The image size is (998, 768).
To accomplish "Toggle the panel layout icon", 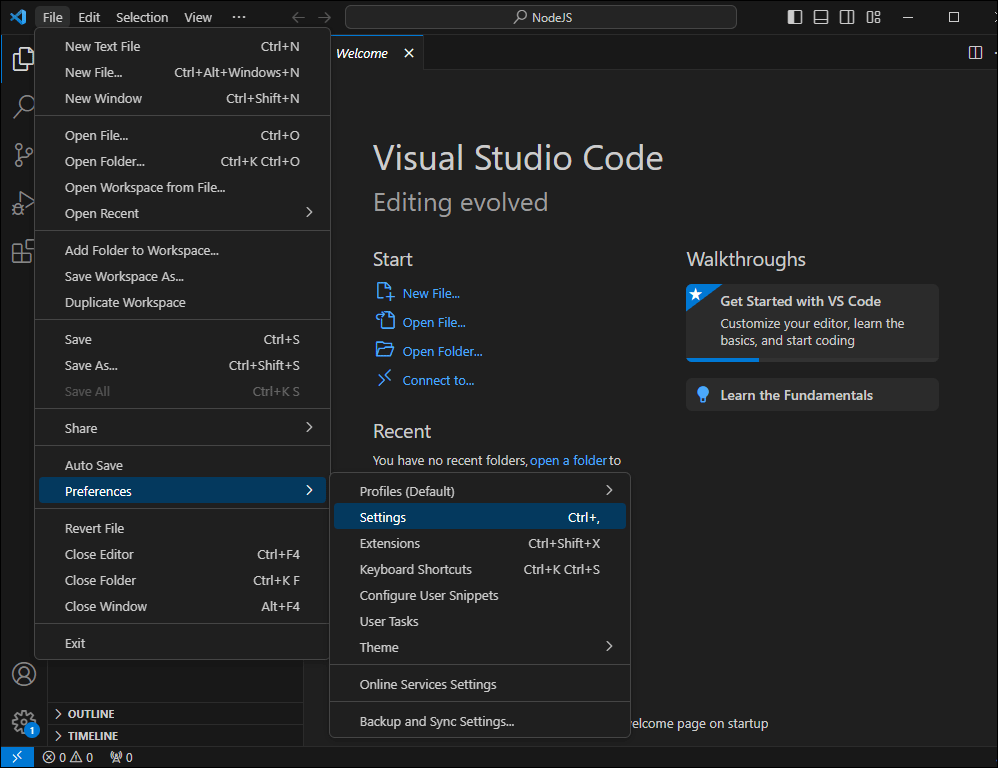I will 821,17.
